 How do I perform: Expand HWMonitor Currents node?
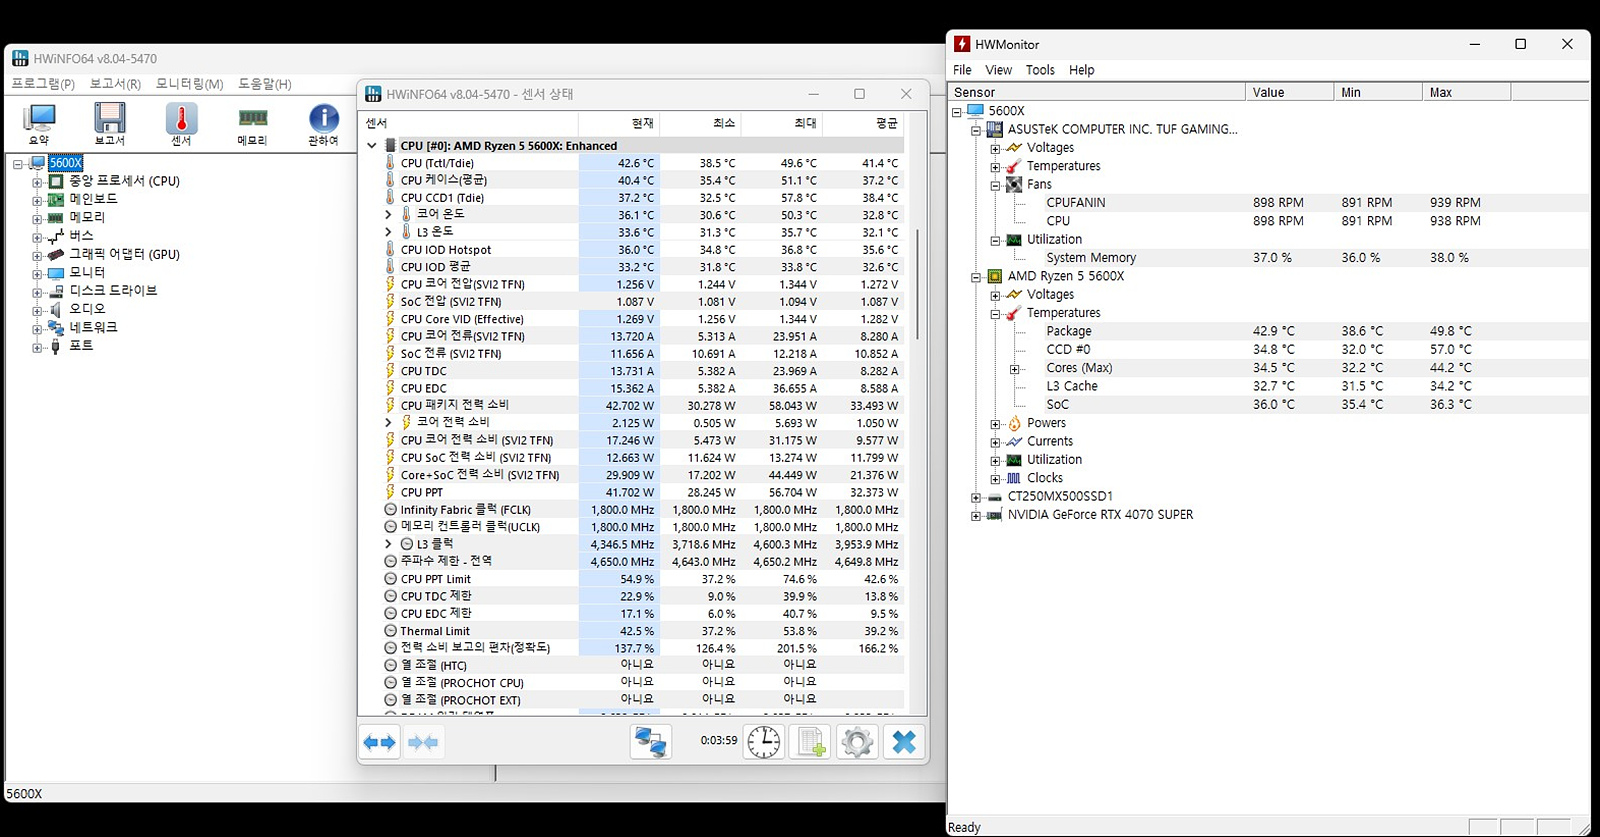(995, 442)
